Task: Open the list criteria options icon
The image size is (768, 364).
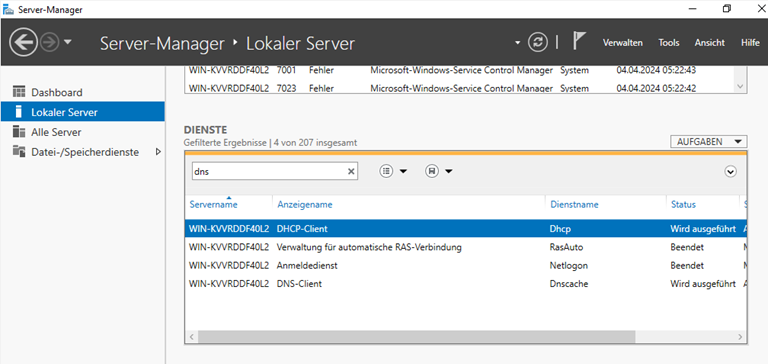Action: pos(387,171)
